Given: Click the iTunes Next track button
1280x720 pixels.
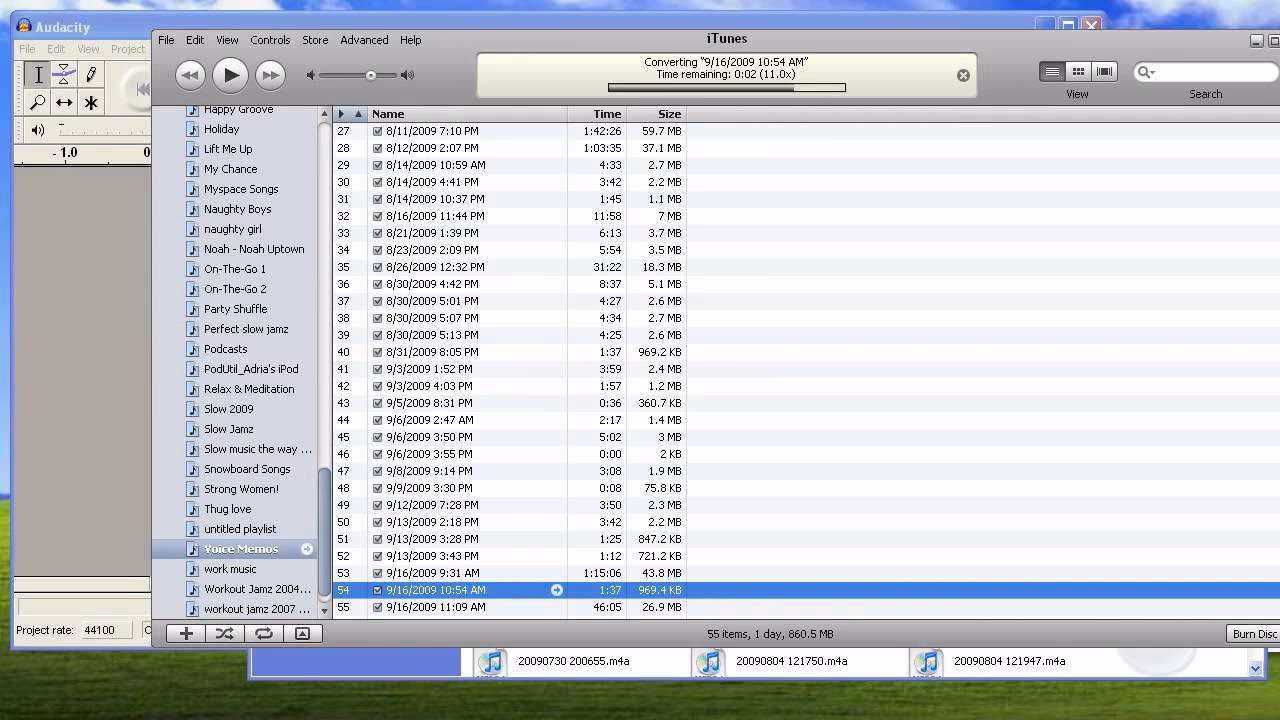Looking at the screenshot, I should (270, 75).
